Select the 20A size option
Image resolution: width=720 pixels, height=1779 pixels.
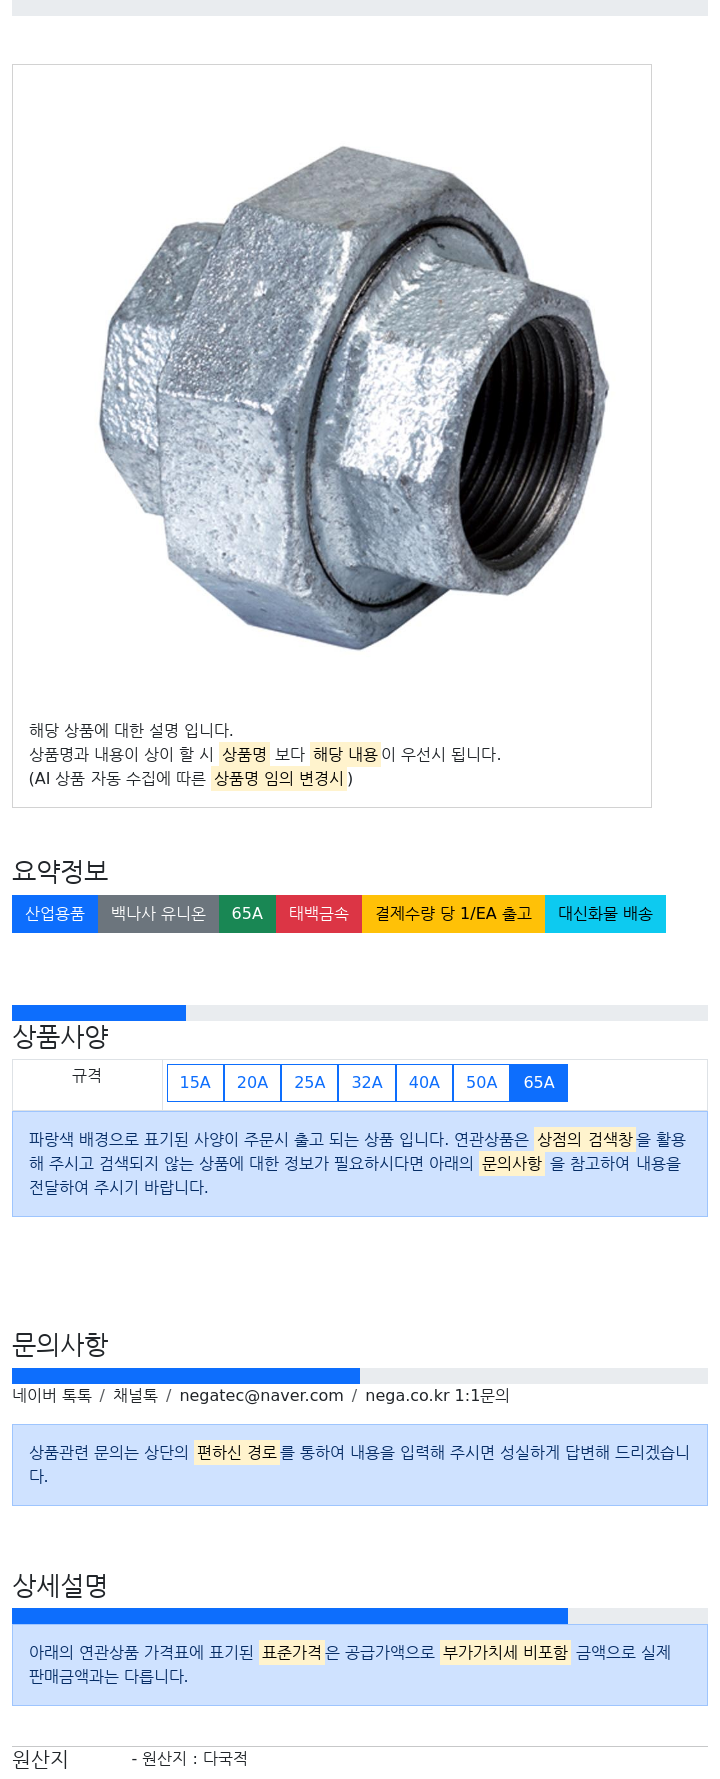pyautogui.click(x=252, y=1082)
